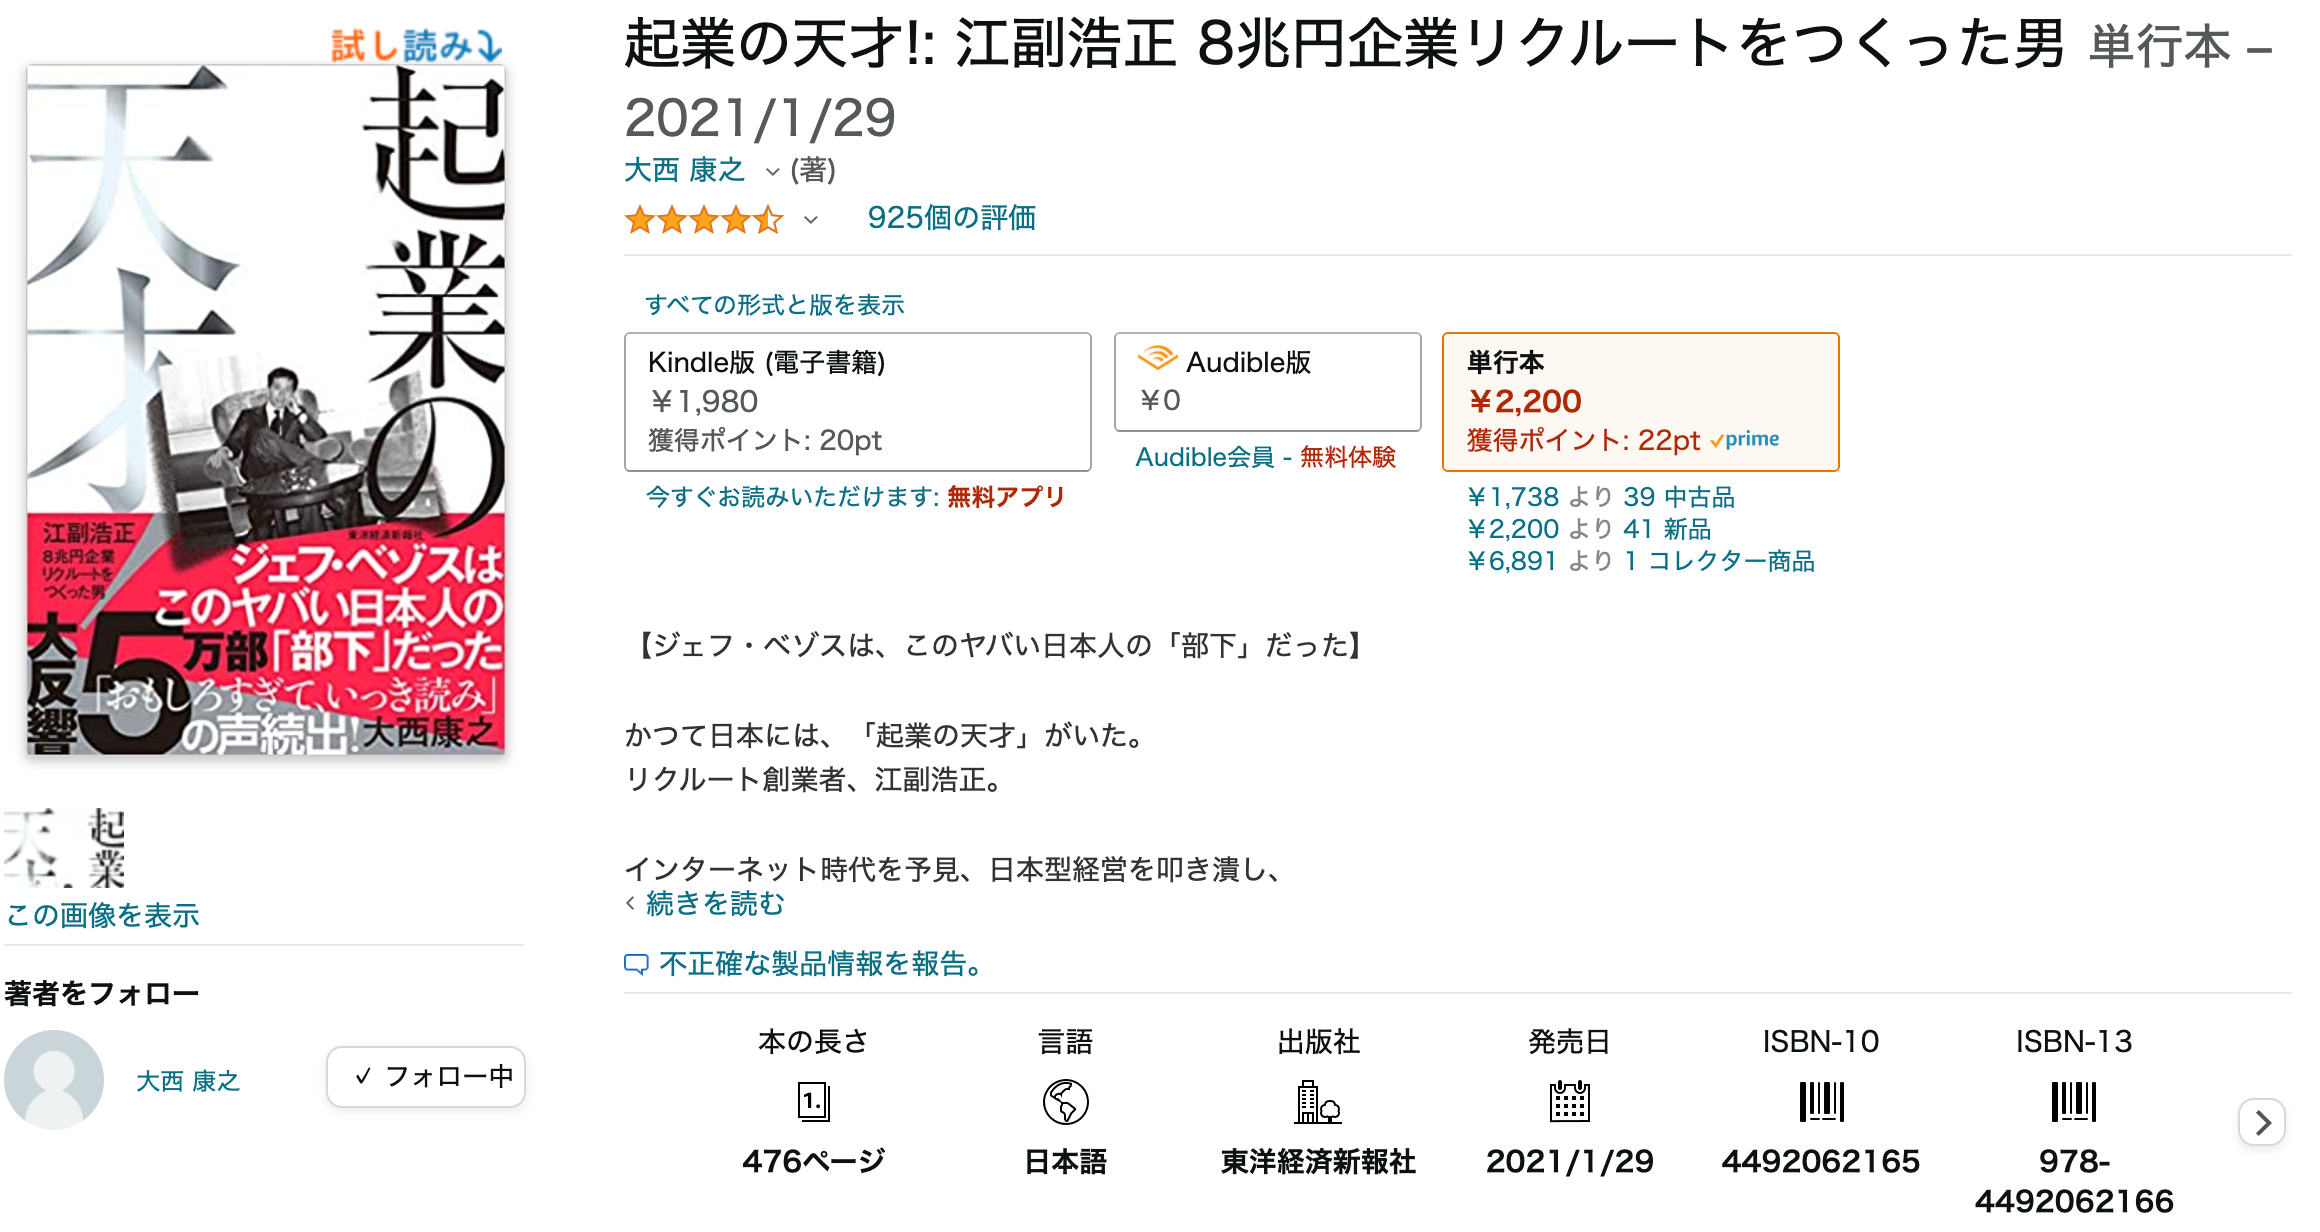Click the publisher building icon under 出版社
Screen dimensions: 2320x1232
click(x=1317, y=1103)
